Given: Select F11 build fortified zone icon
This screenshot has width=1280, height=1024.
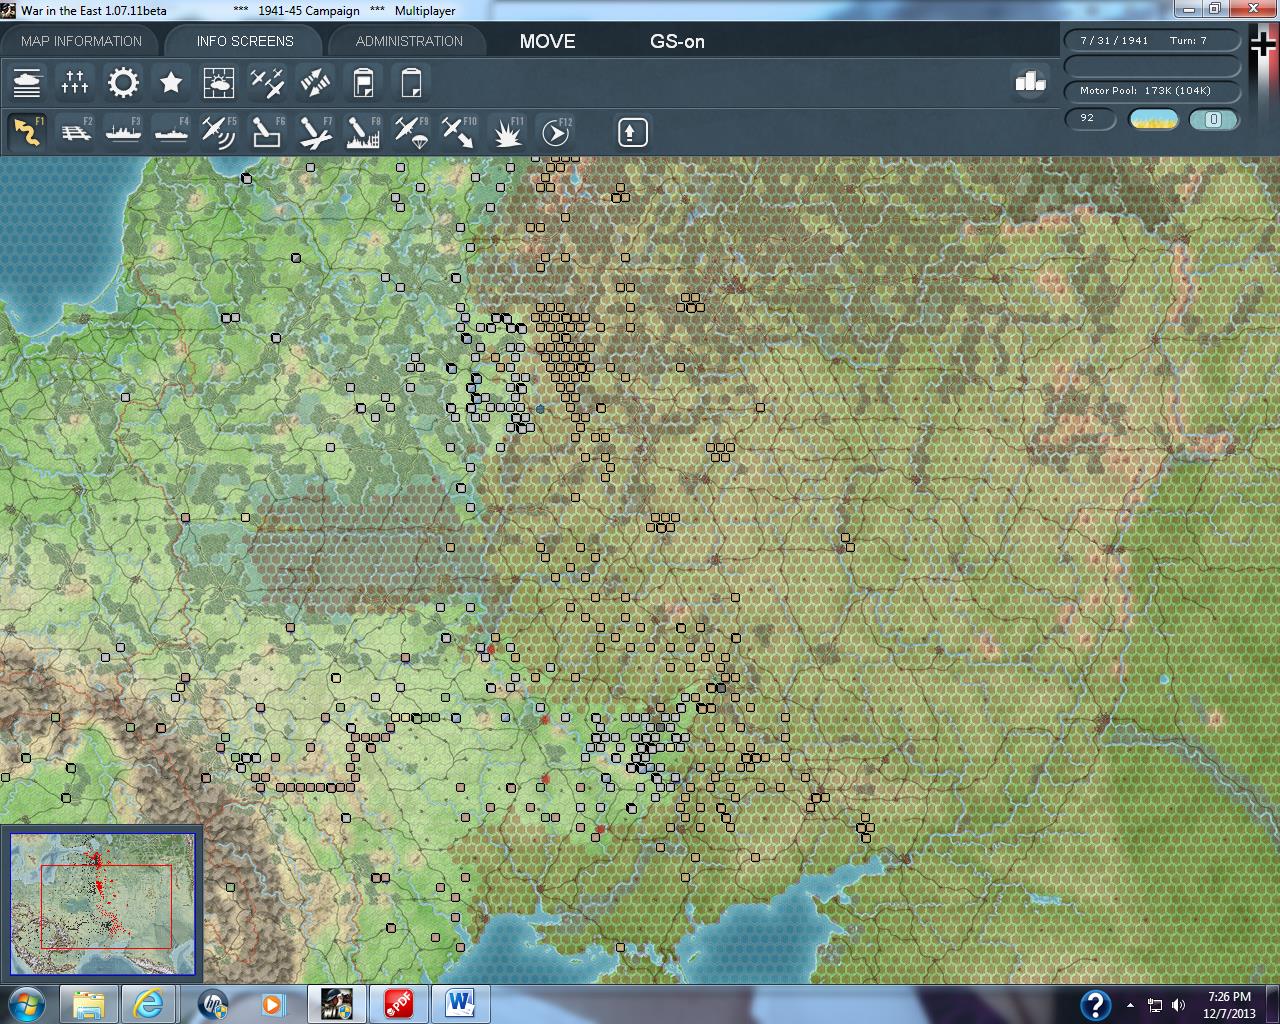Looking at the screenshot, I should [x=507, y=132].
